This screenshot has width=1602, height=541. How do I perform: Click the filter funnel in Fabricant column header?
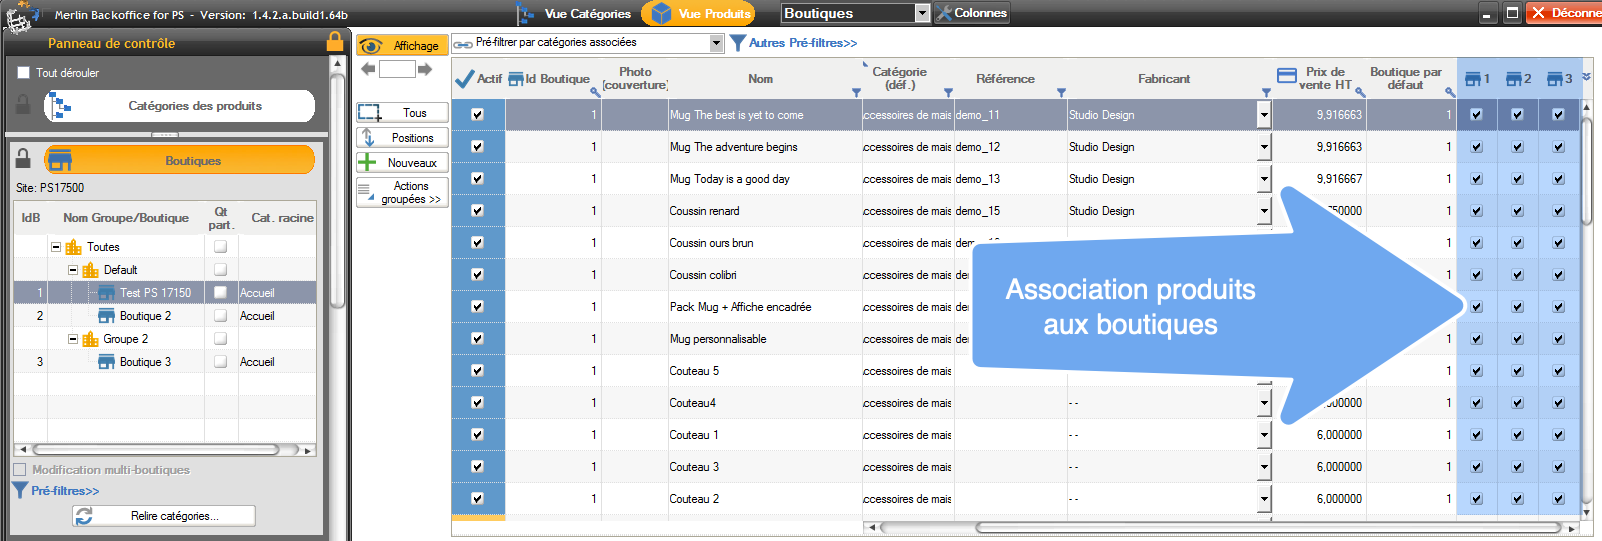point(1266,92)
